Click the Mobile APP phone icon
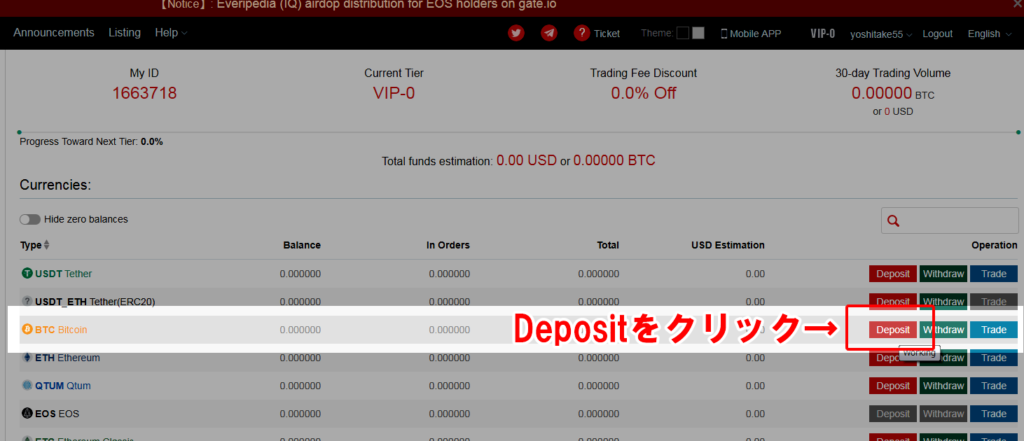The image size is (1024, 441). click(x=724, y=34)
